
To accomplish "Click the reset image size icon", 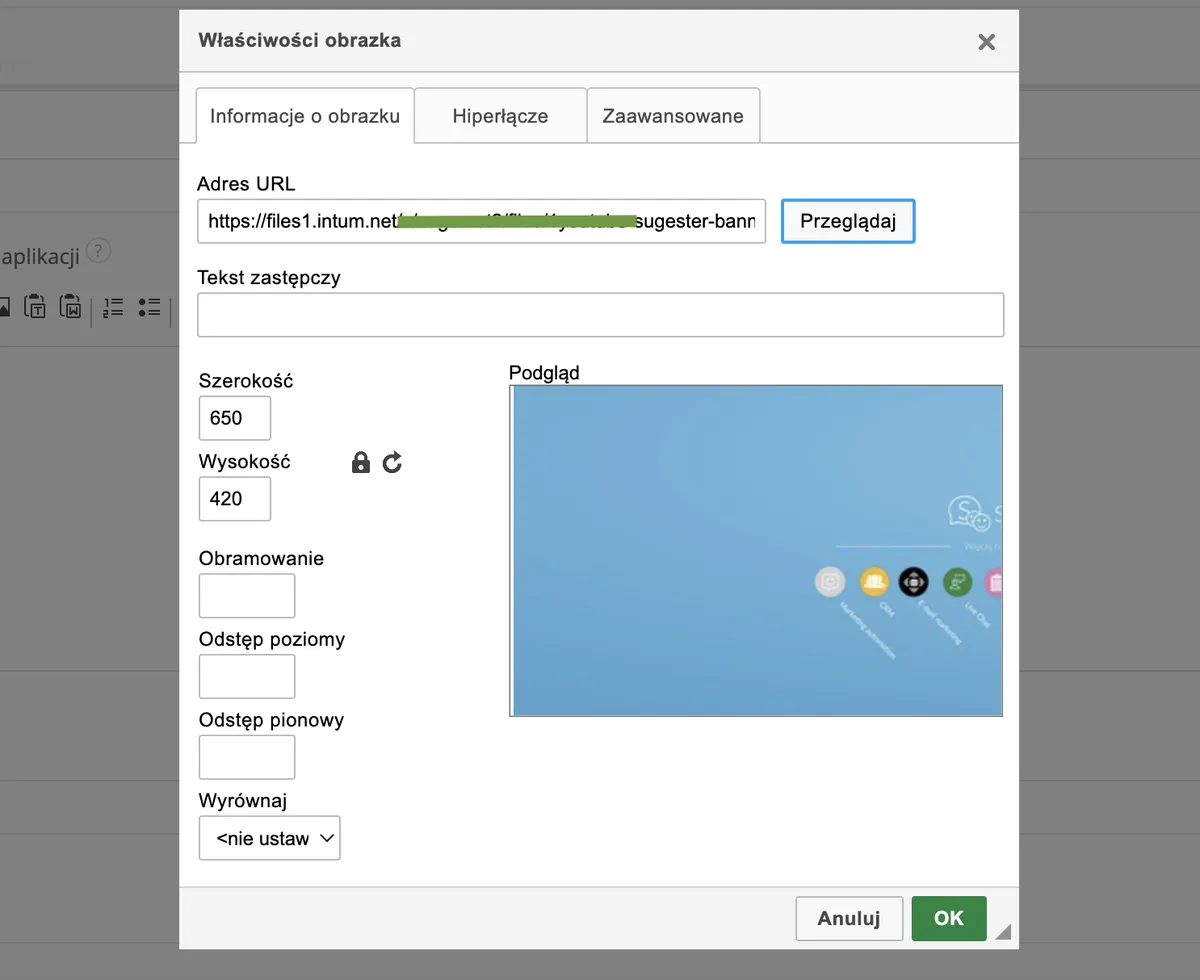I will pyautogui.click(x=392, y=462).
